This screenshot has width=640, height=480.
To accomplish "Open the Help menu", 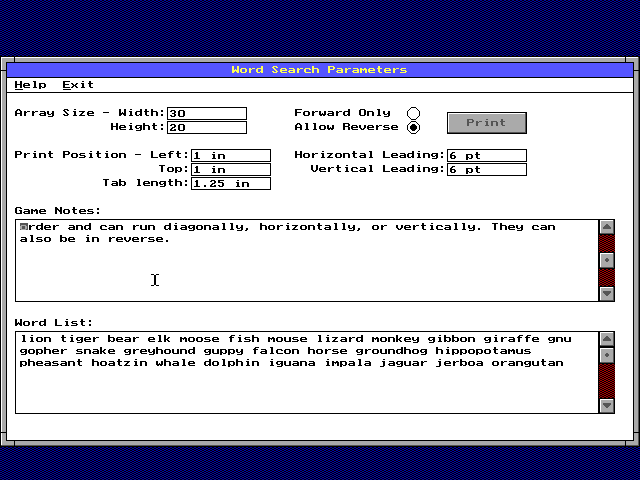I will [30, 85].
